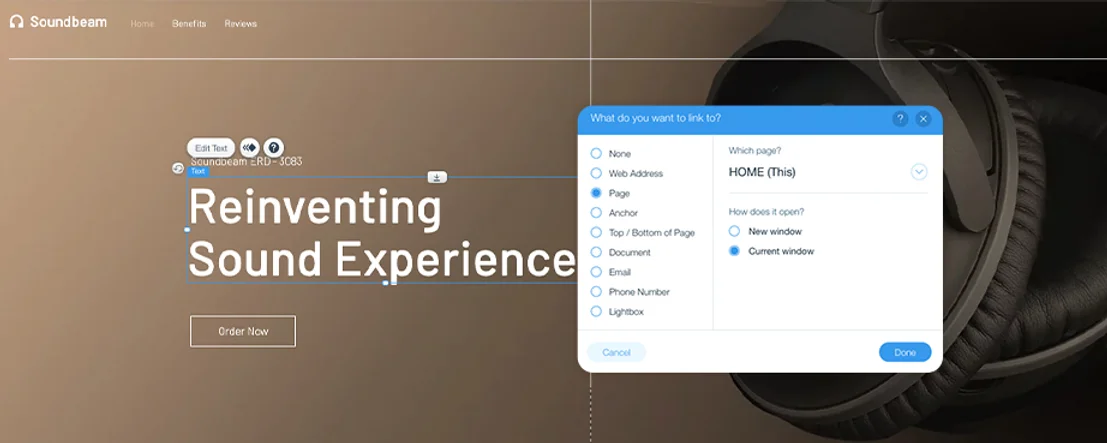Image resolution: width=1107 pixels, height=443 pixels.
Task: Select the Web Address link option
Action: coord(596,173)
